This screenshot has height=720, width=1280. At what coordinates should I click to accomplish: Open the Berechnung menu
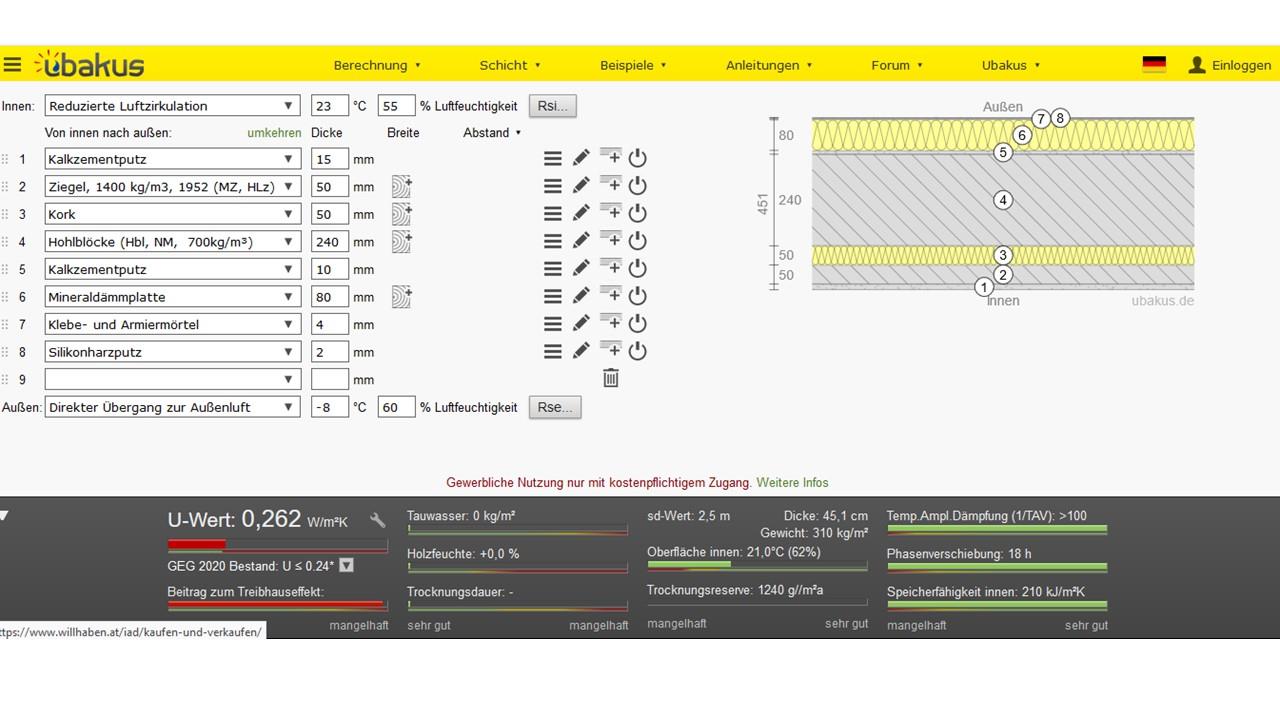(x=377, y=65)
